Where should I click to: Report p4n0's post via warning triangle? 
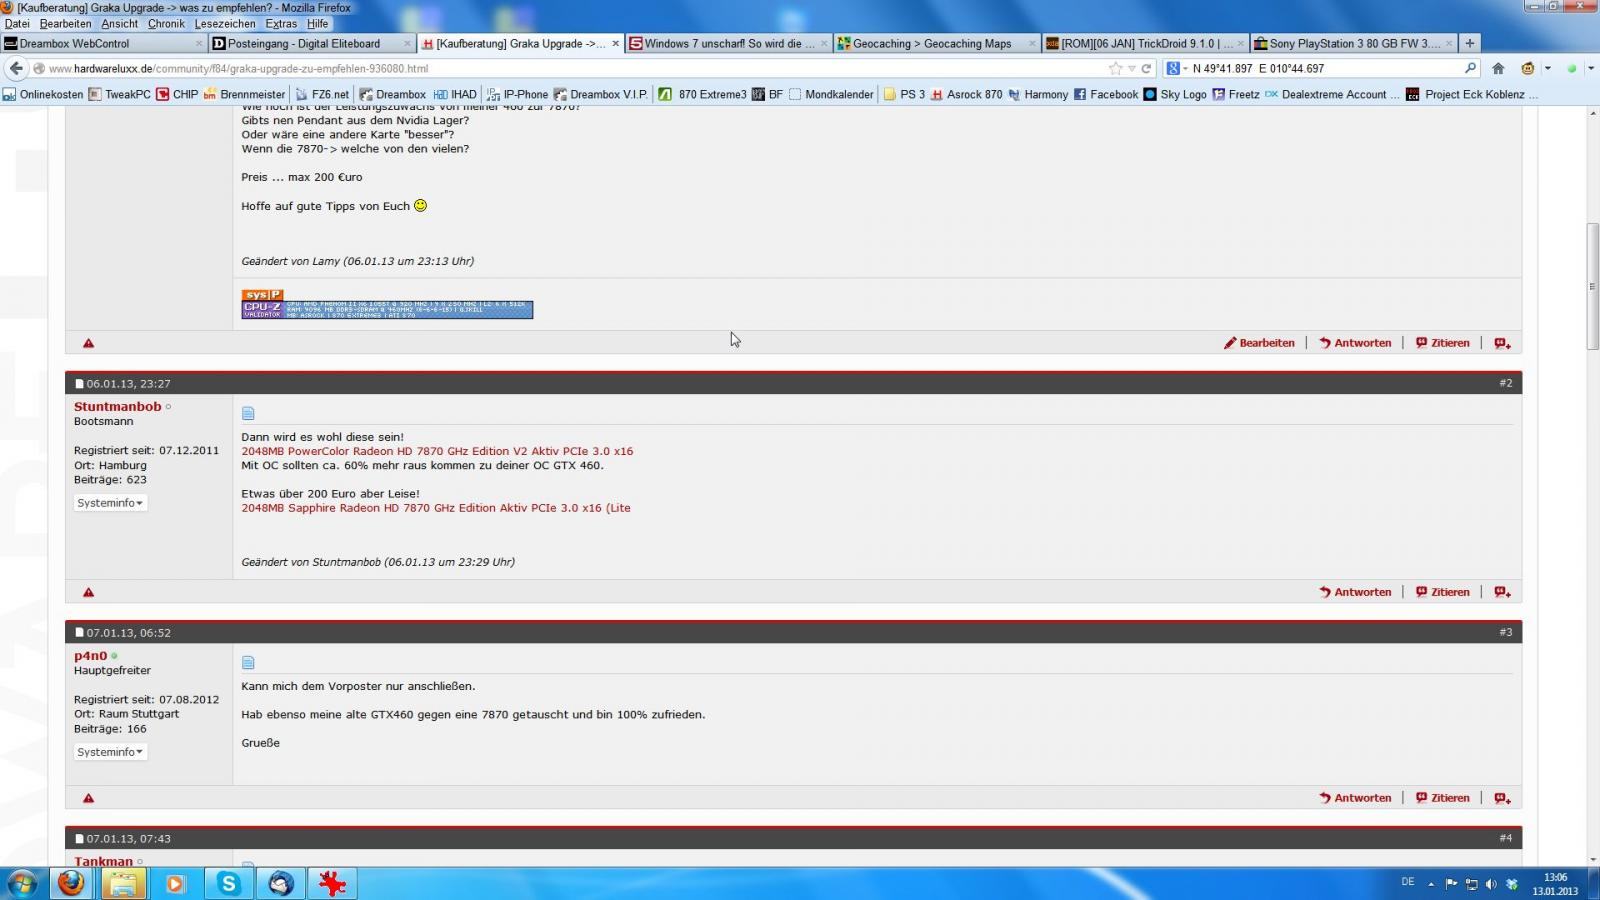coord(88,798)
